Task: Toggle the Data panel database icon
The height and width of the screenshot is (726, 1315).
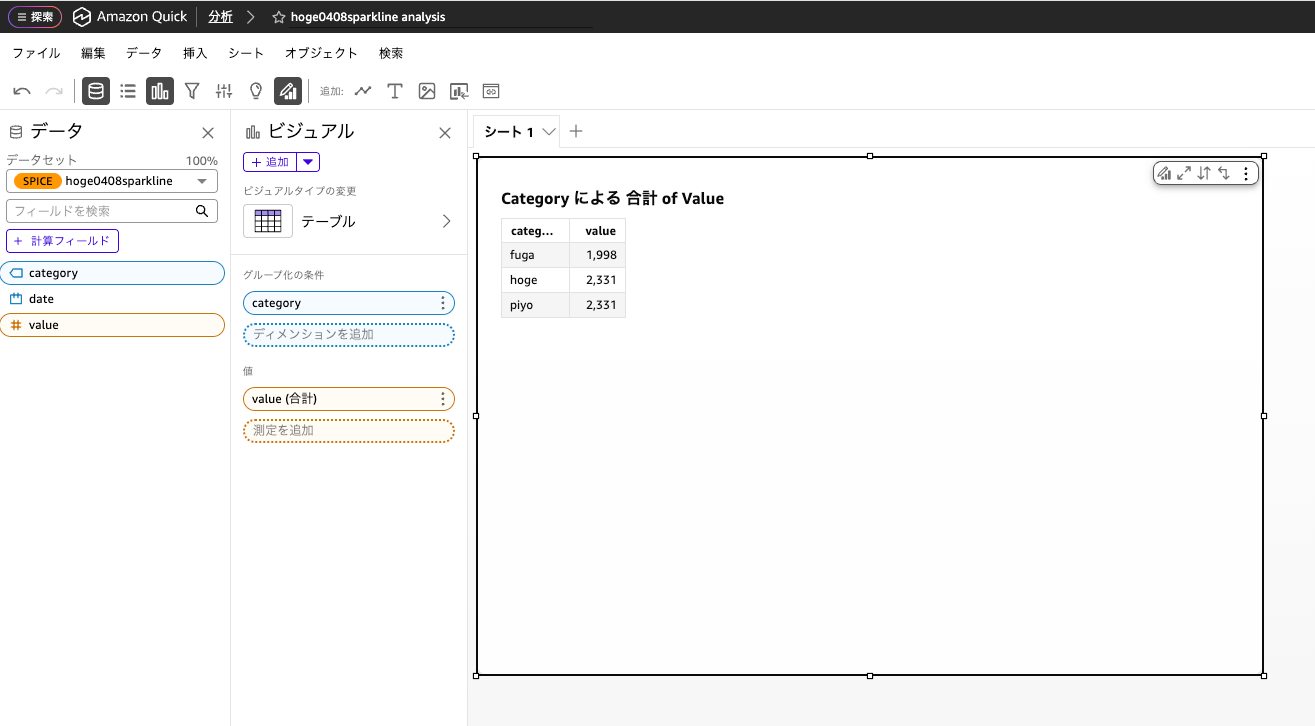Action: (96, 91)
